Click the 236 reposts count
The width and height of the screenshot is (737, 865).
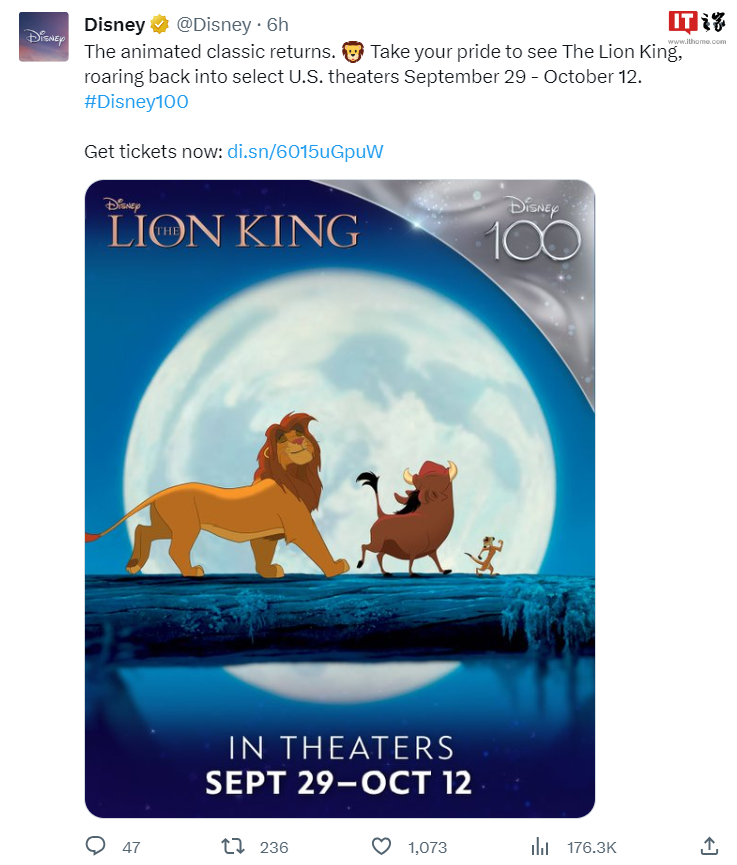[273, 847]
